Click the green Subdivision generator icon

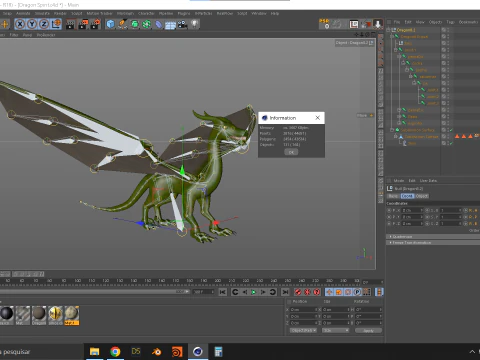pyautogui.click(x=135, y=24)
